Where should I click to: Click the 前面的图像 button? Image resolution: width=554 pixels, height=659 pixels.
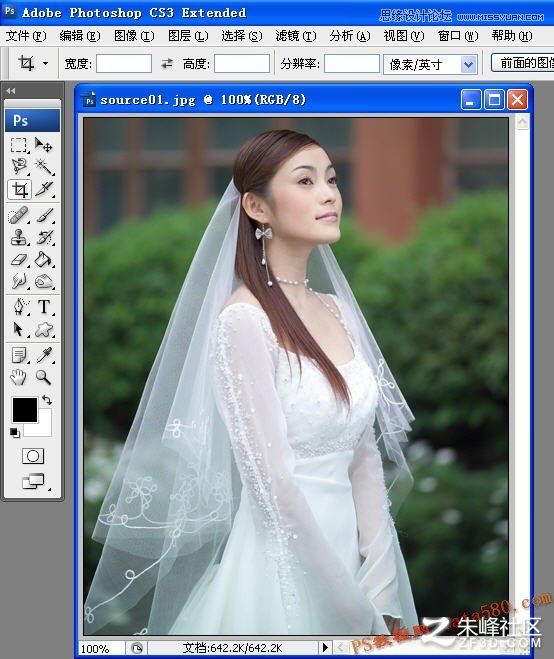(x=523, y=63)
